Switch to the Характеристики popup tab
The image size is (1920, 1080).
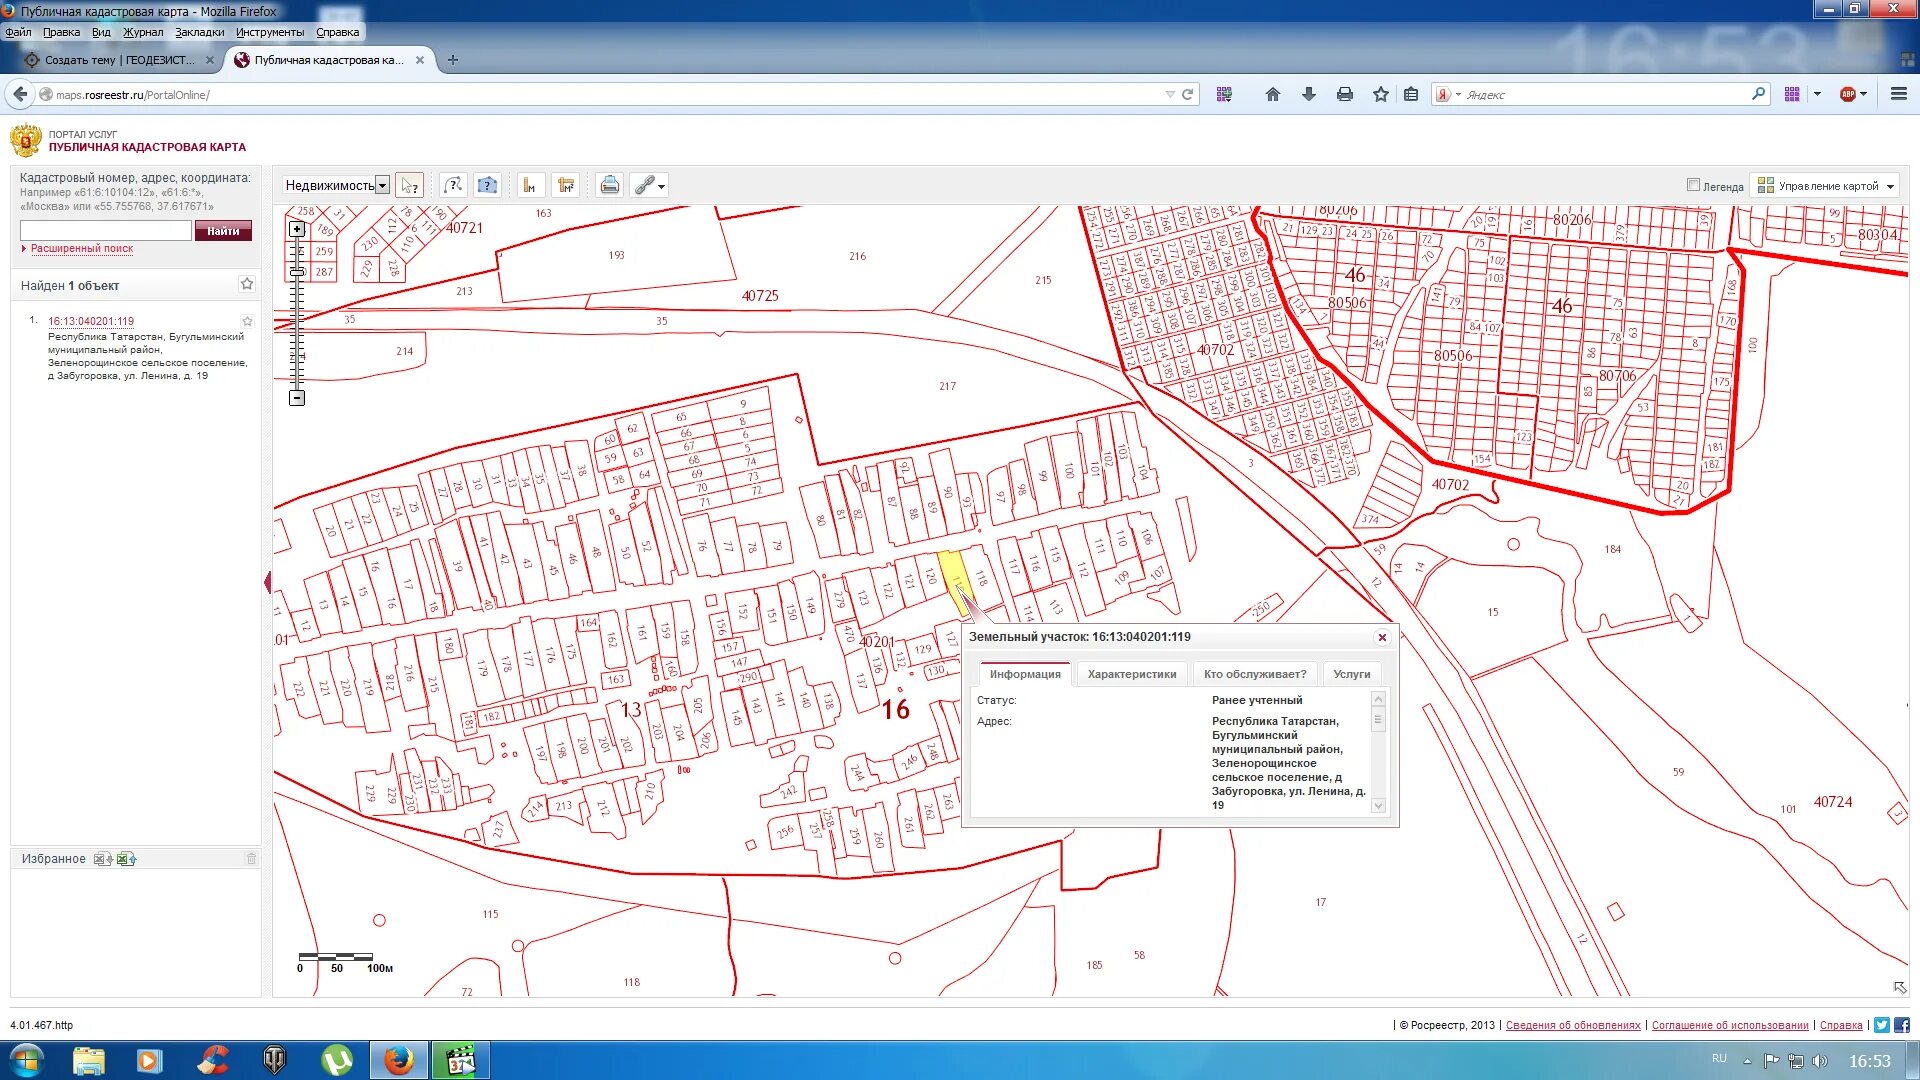[x=1132, y=674]
